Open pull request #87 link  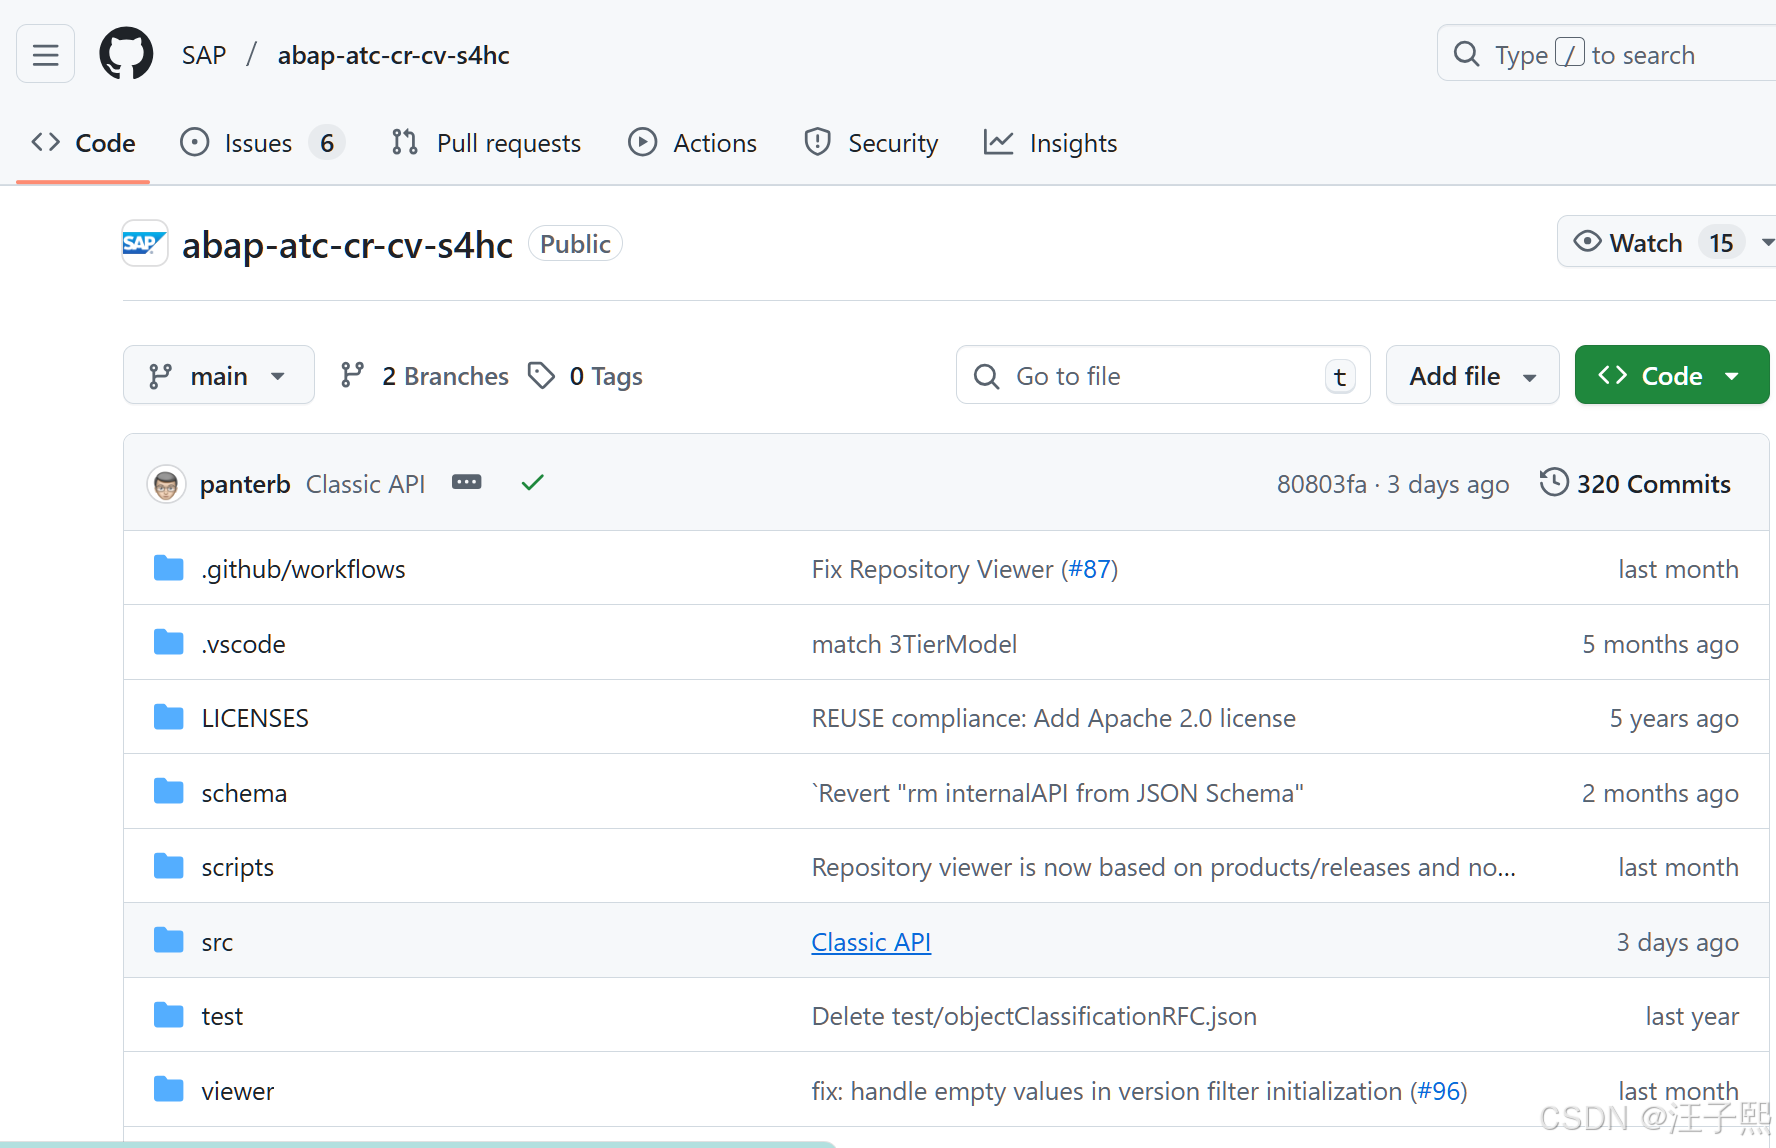pyautogui.click(x=1089, y=569)
